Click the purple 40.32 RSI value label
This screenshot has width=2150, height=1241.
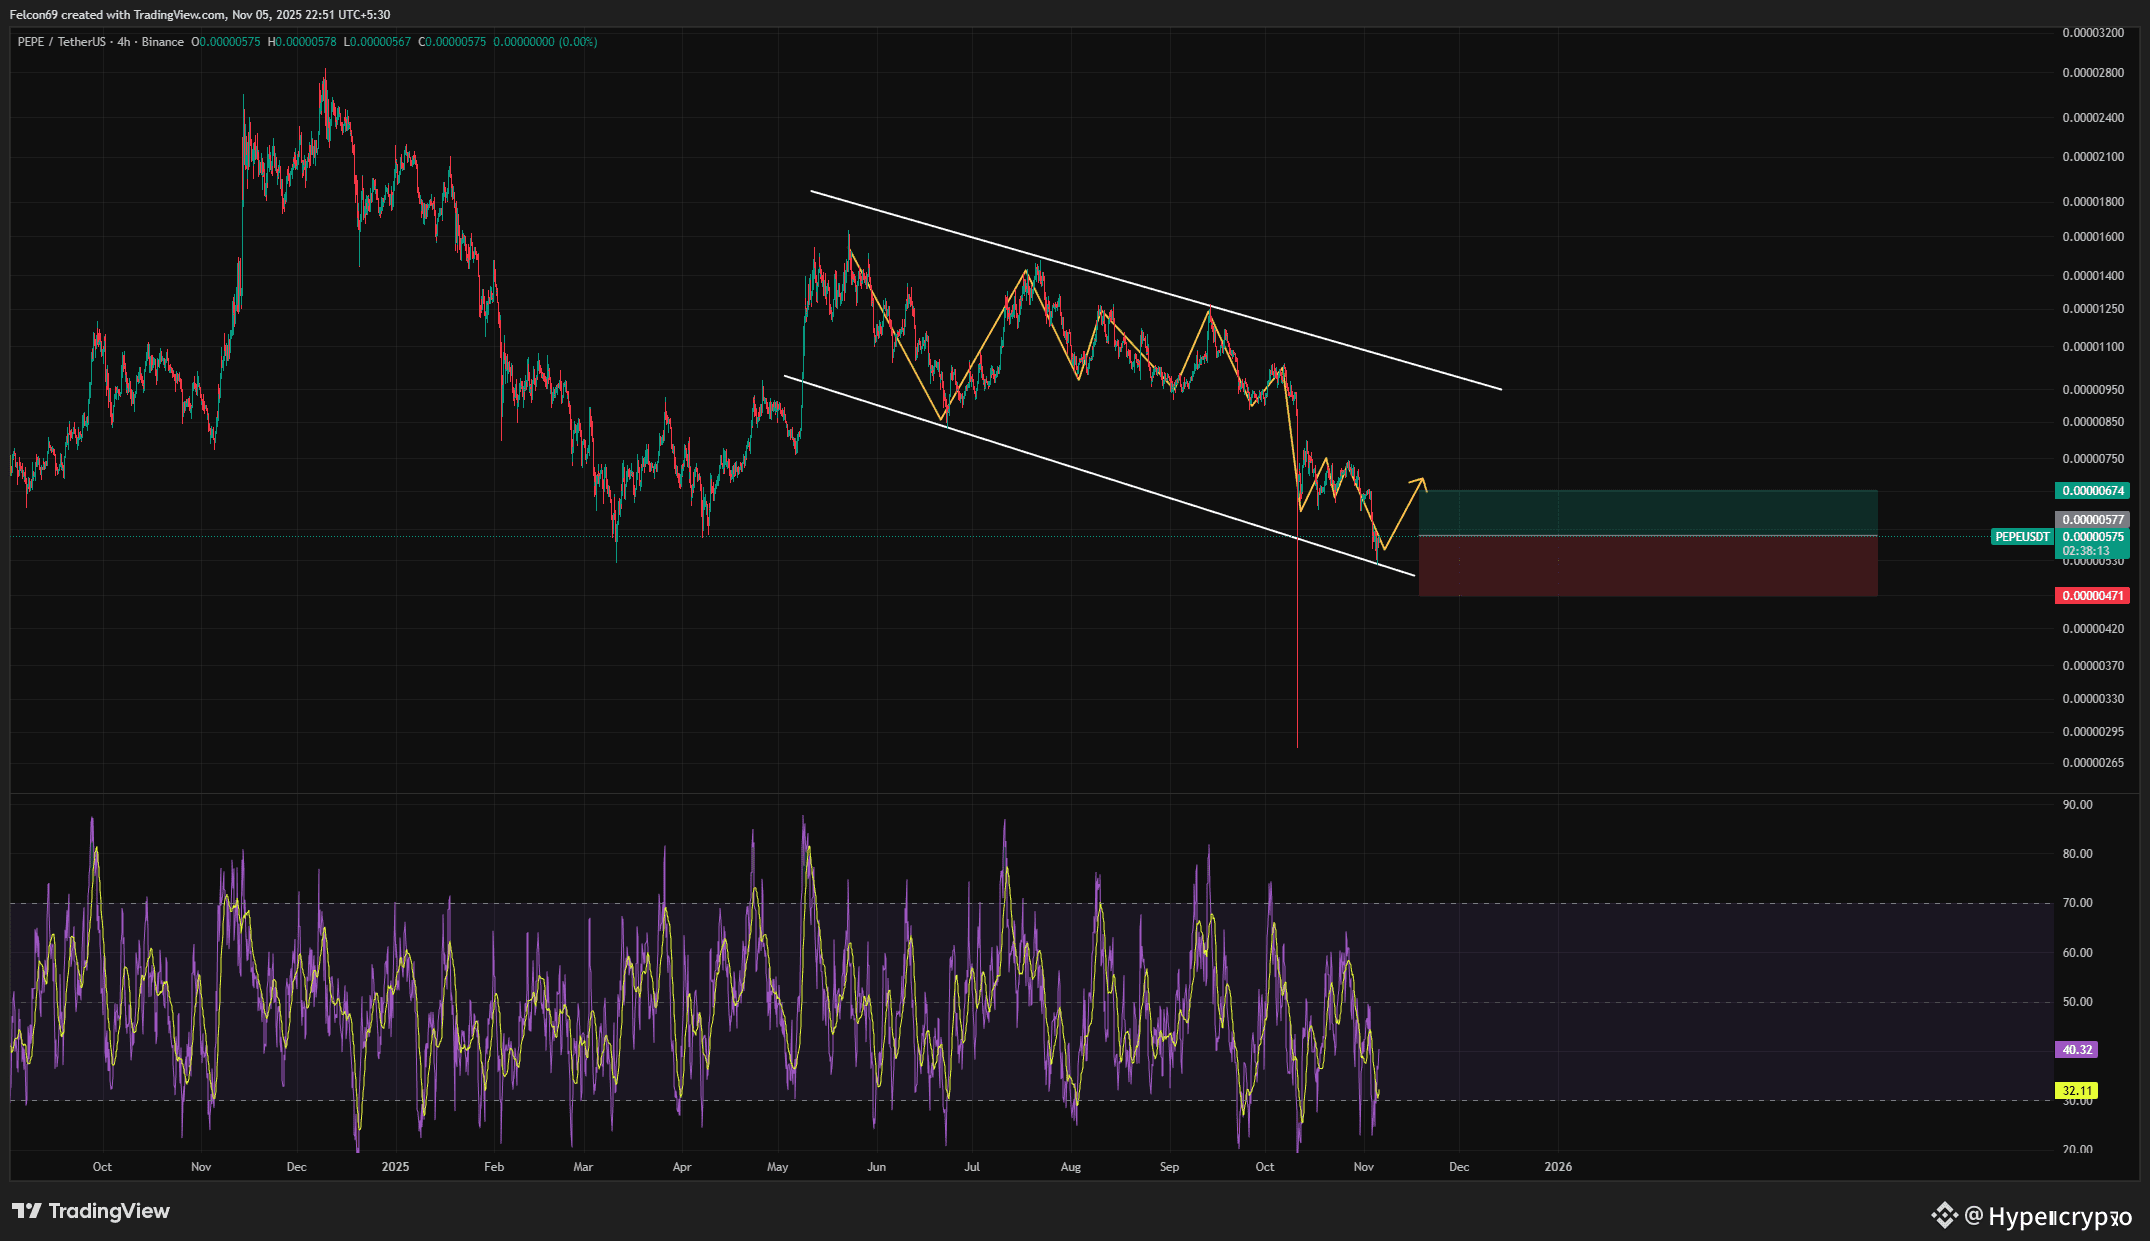pyautogui.click(x=2076, y=1050)
